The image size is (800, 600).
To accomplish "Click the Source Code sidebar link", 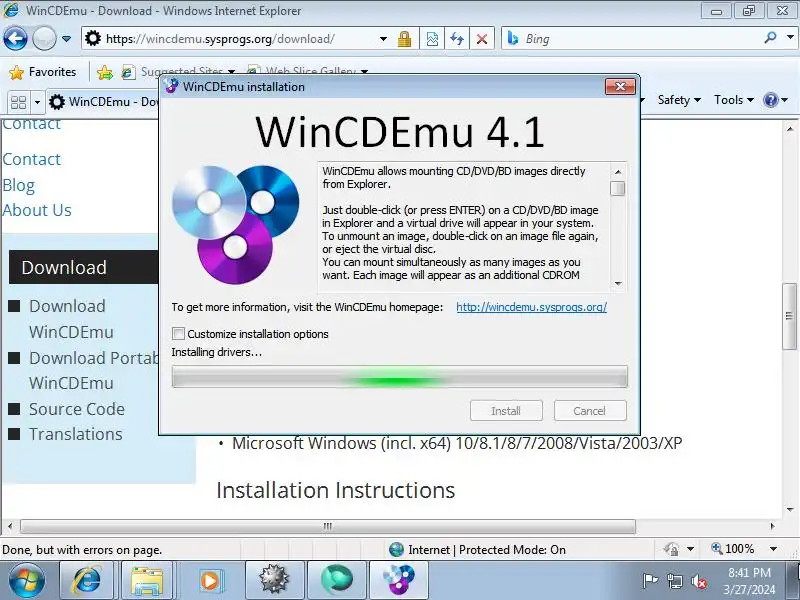I will pyautogui.click(x=77, y=409).
